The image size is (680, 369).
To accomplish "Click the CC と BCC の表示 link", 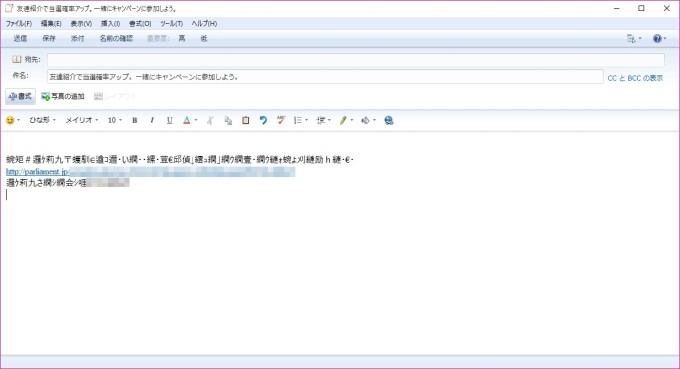I will (635, 78).
